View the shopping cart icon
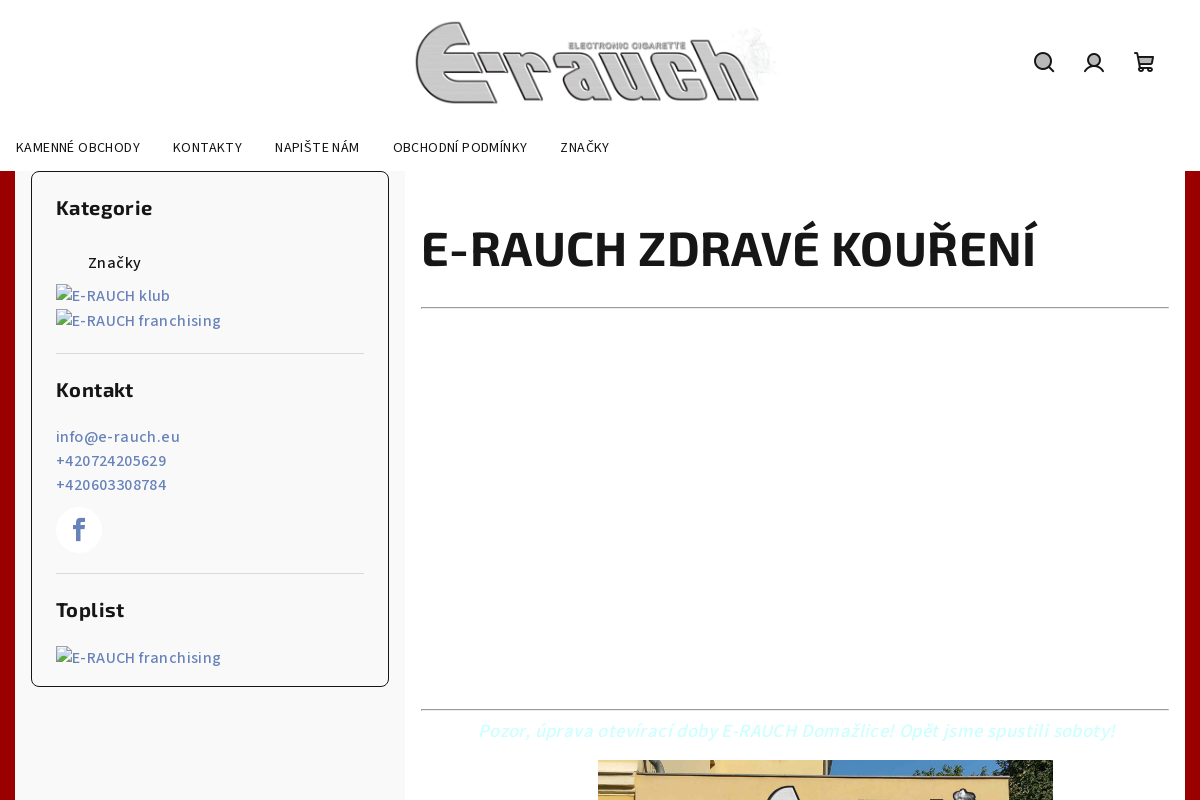This screenshot has height=800, width=1200. click(1143, 60)
